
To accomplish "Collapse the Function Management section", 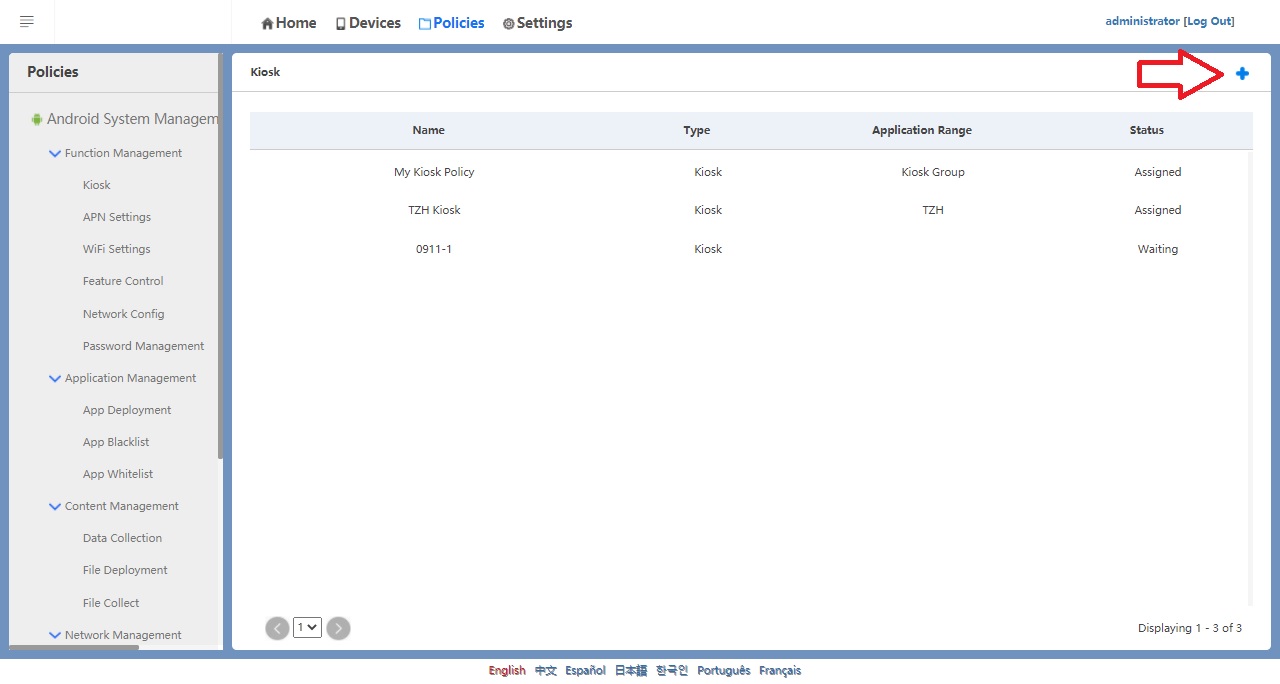I will 55,154.
